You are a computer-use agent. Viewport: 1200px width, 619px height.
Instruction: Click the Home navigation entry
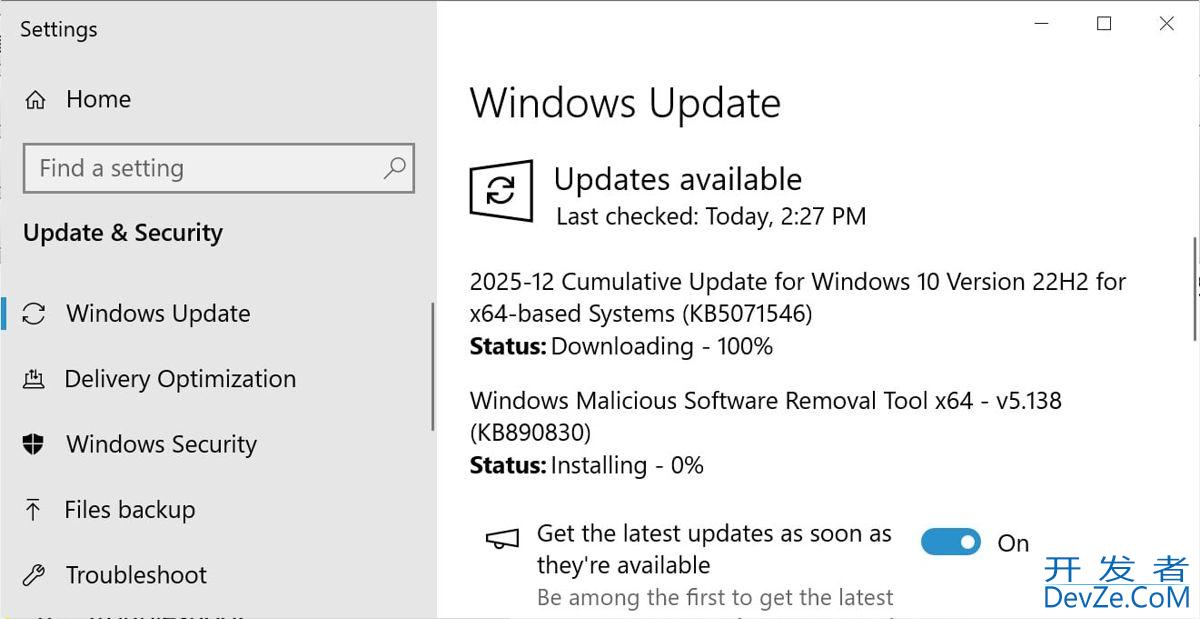pos(98,99)
